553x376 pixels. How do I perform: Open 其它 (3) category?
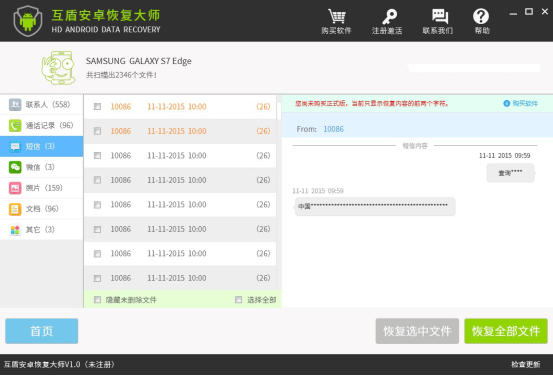42,230
